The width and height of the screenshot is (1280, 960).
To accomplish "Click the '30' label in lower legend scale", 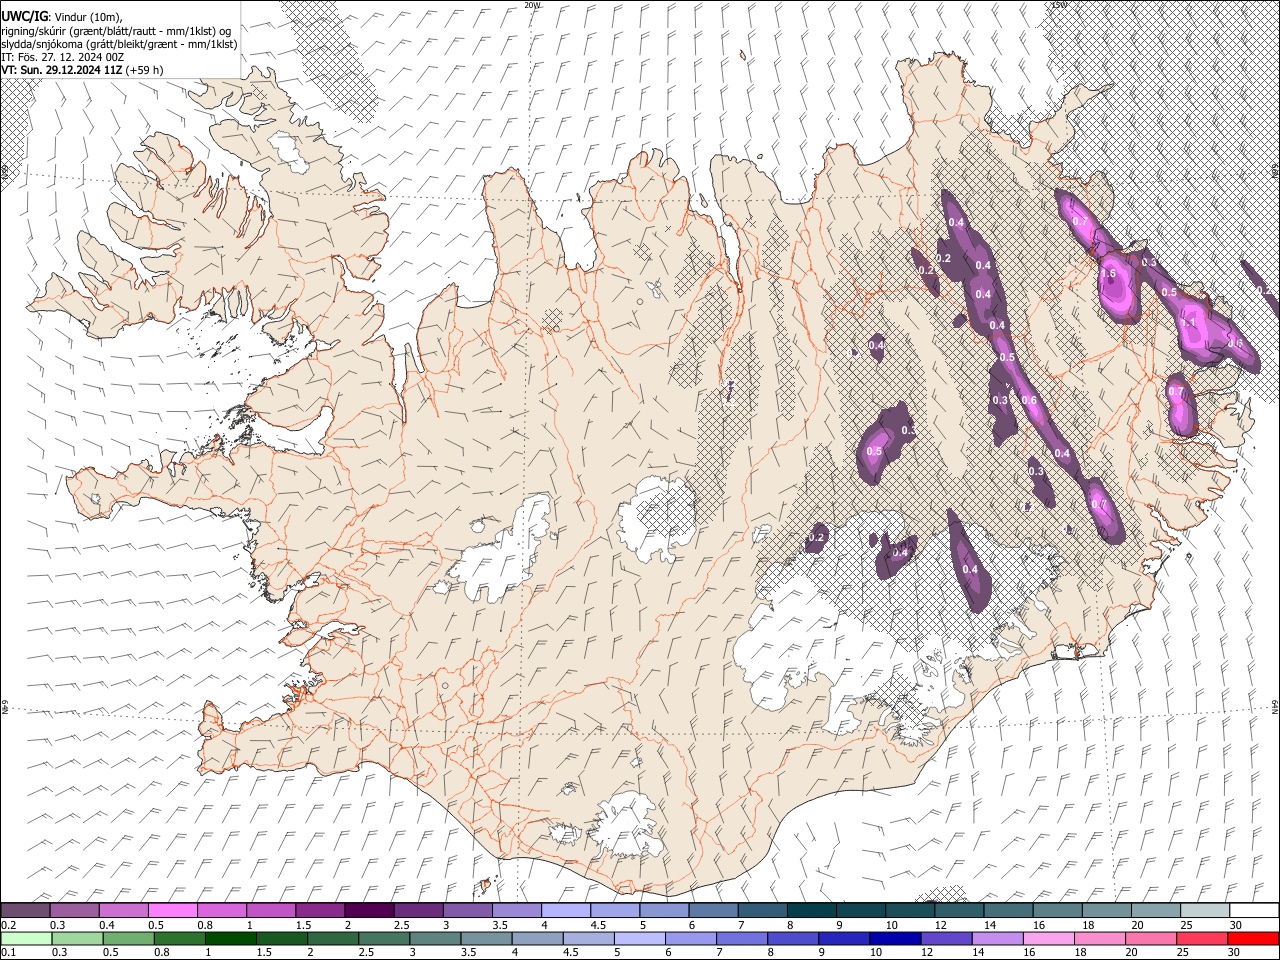I will [1236, 953].
